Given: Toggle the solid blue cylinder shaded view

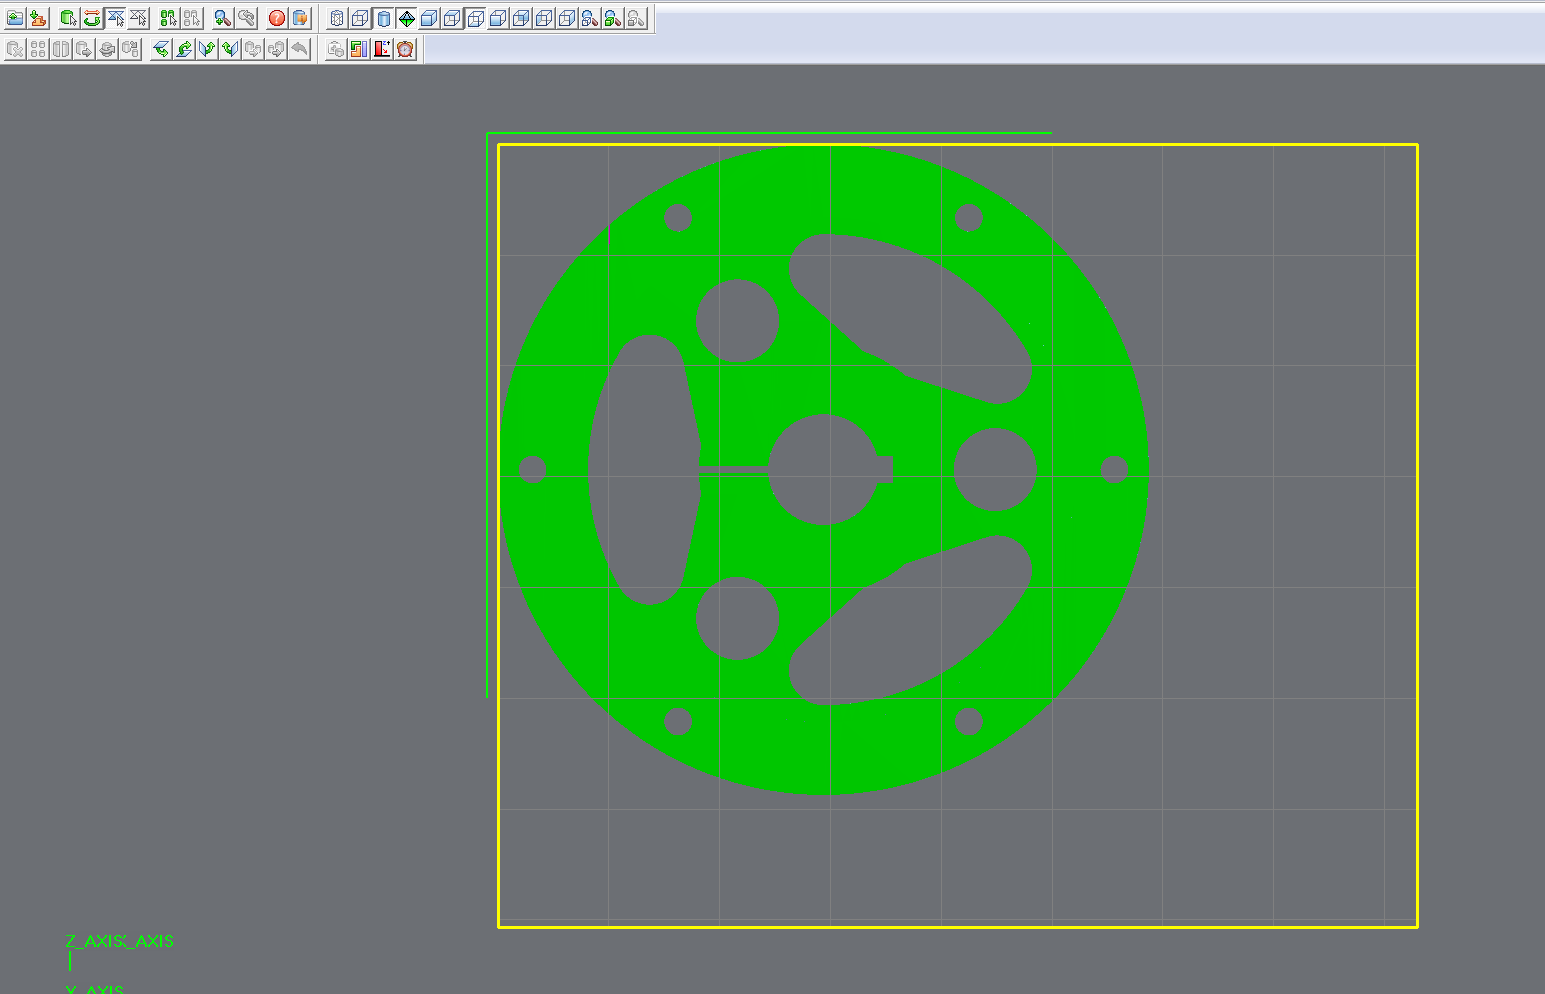Looking at the screenshot, I should pyautogui.click(x=383, y=18).
